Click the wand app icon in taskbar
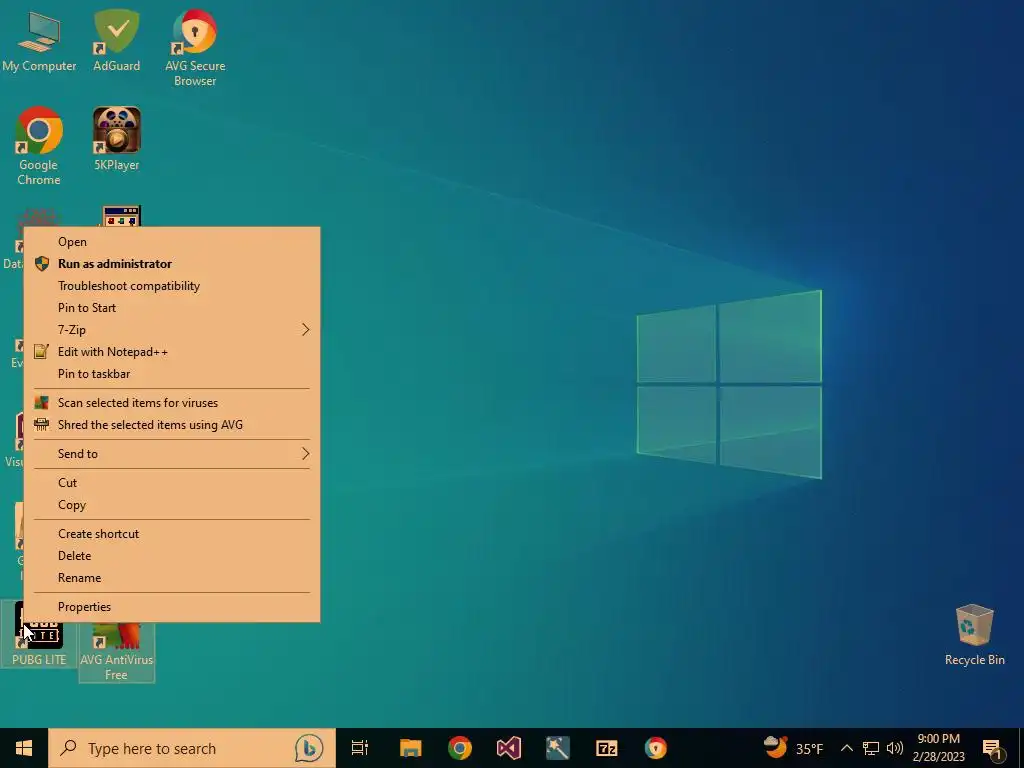 (x=558, y=748)
